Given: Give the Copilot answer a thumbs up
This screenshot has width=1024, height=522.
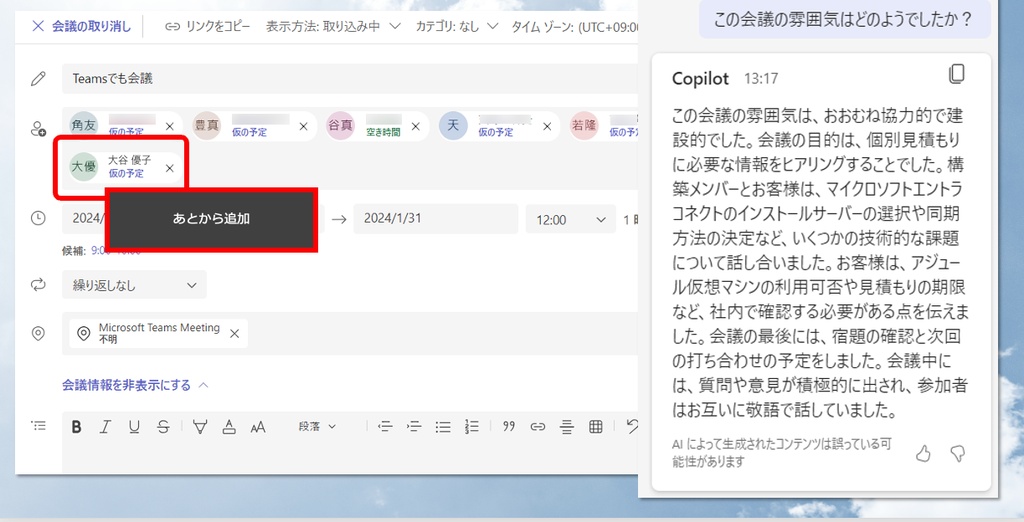Looking at the screenshot, I should [x=923, y=453].
